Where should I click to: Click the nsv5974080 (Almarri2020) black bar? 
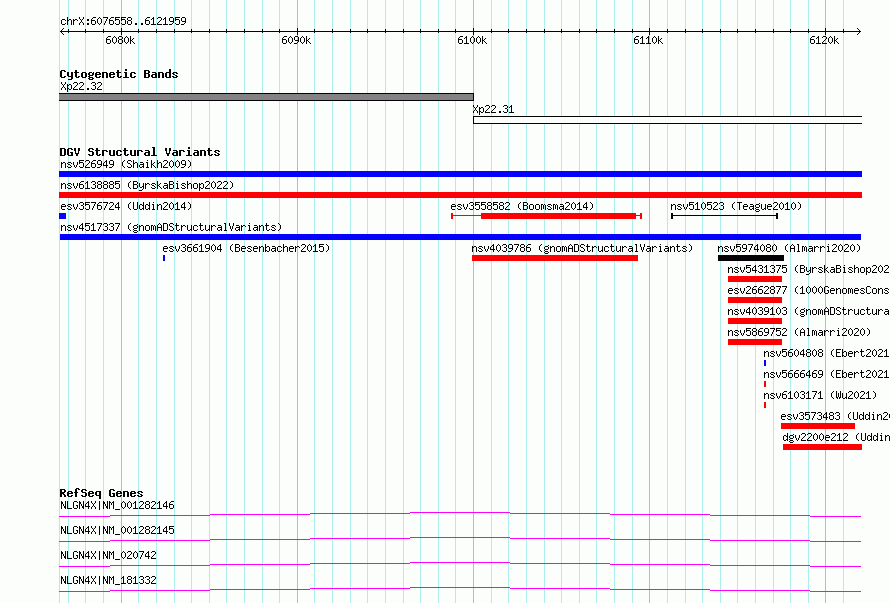click(x=750, y=258)
